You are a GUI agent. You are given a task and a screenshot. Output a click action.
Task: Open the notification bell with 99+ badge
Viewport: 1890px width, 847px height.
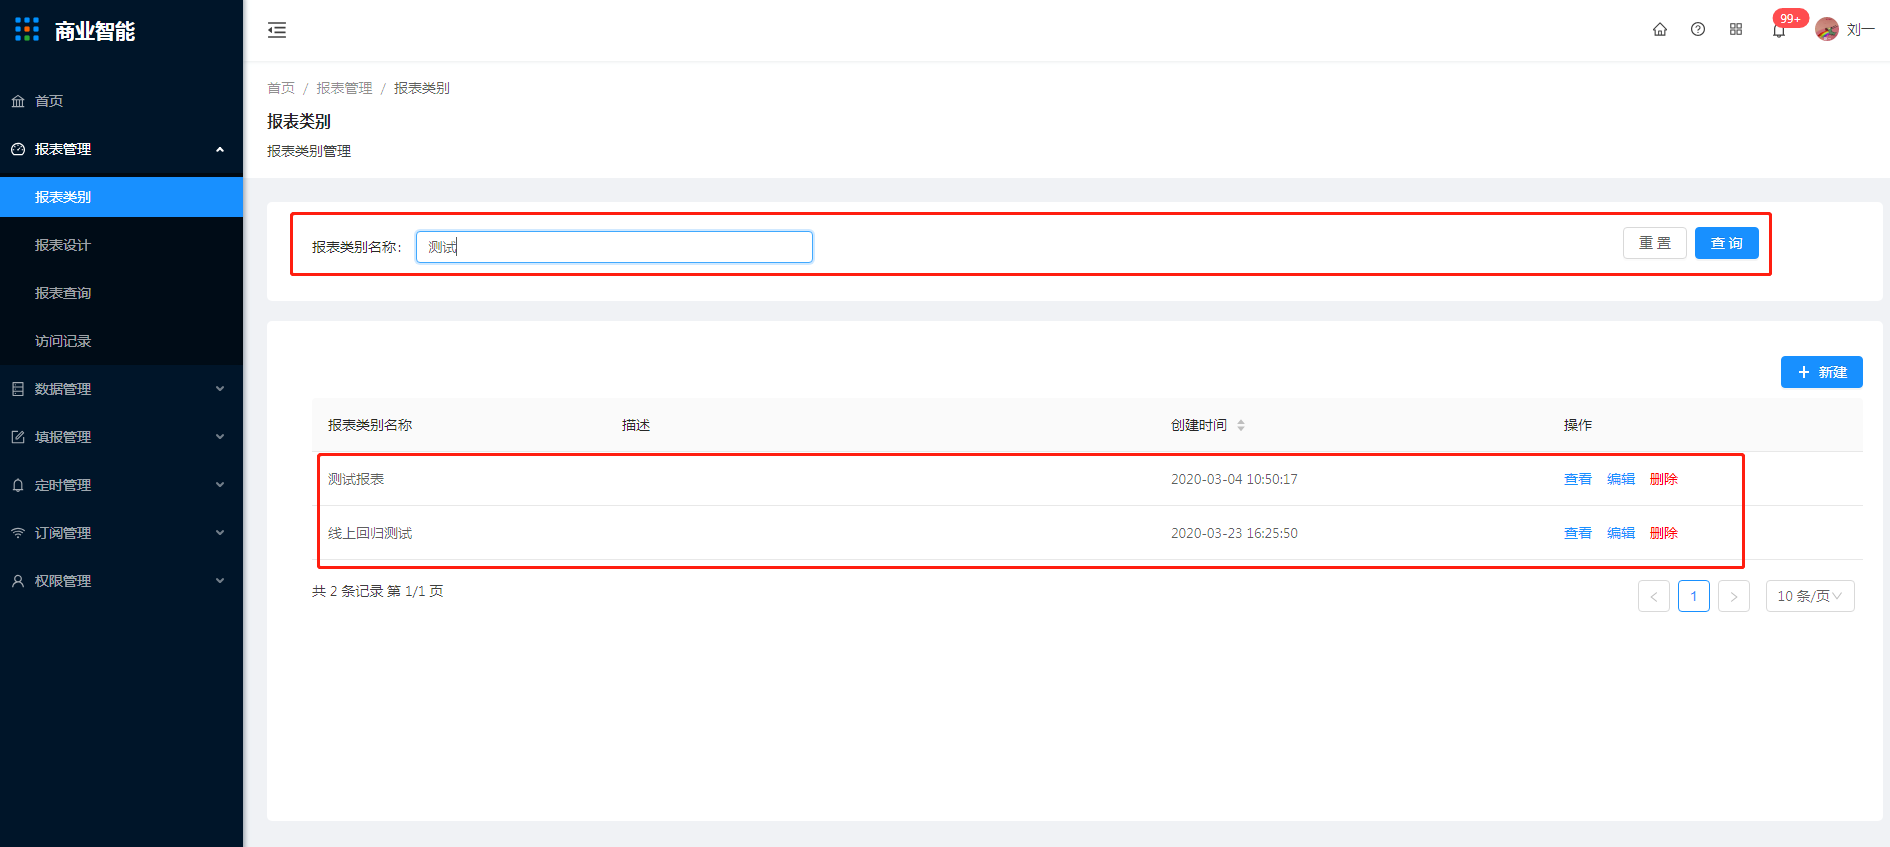click(1779, 30)
